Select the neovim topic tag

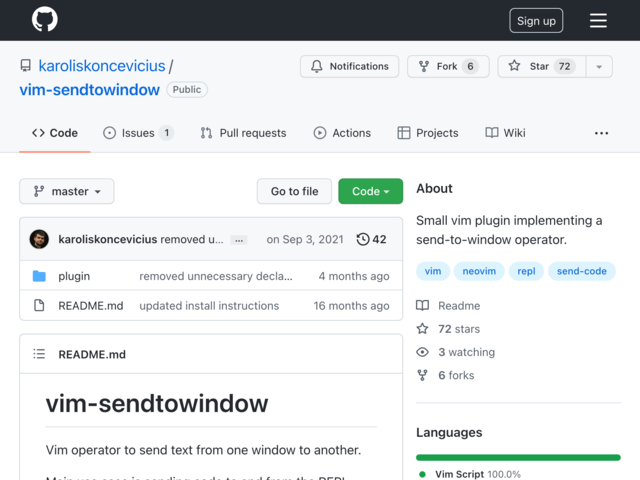[479, 271]
